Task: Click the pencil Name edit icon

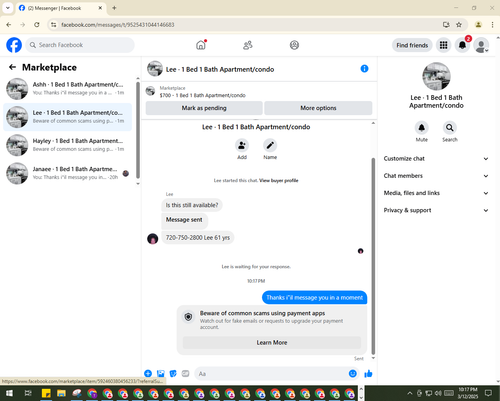Action: coord(270,146)
